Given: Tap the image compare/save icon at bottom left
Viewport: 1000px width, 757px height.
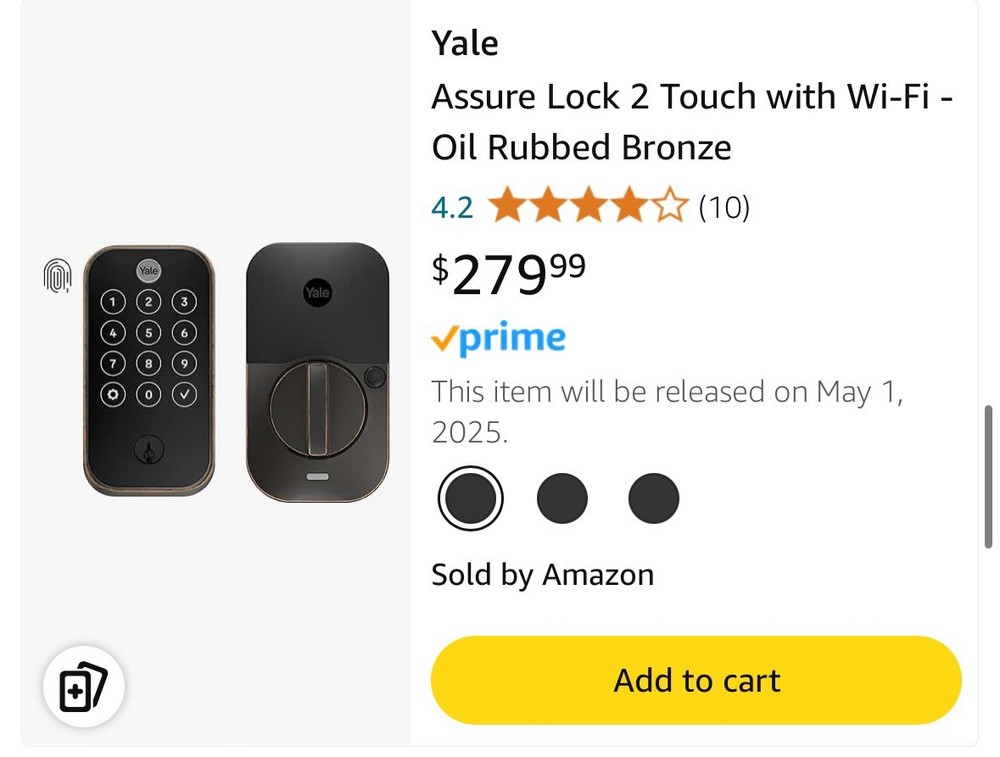Looking at the screenshot, I should tap(84, 686).
